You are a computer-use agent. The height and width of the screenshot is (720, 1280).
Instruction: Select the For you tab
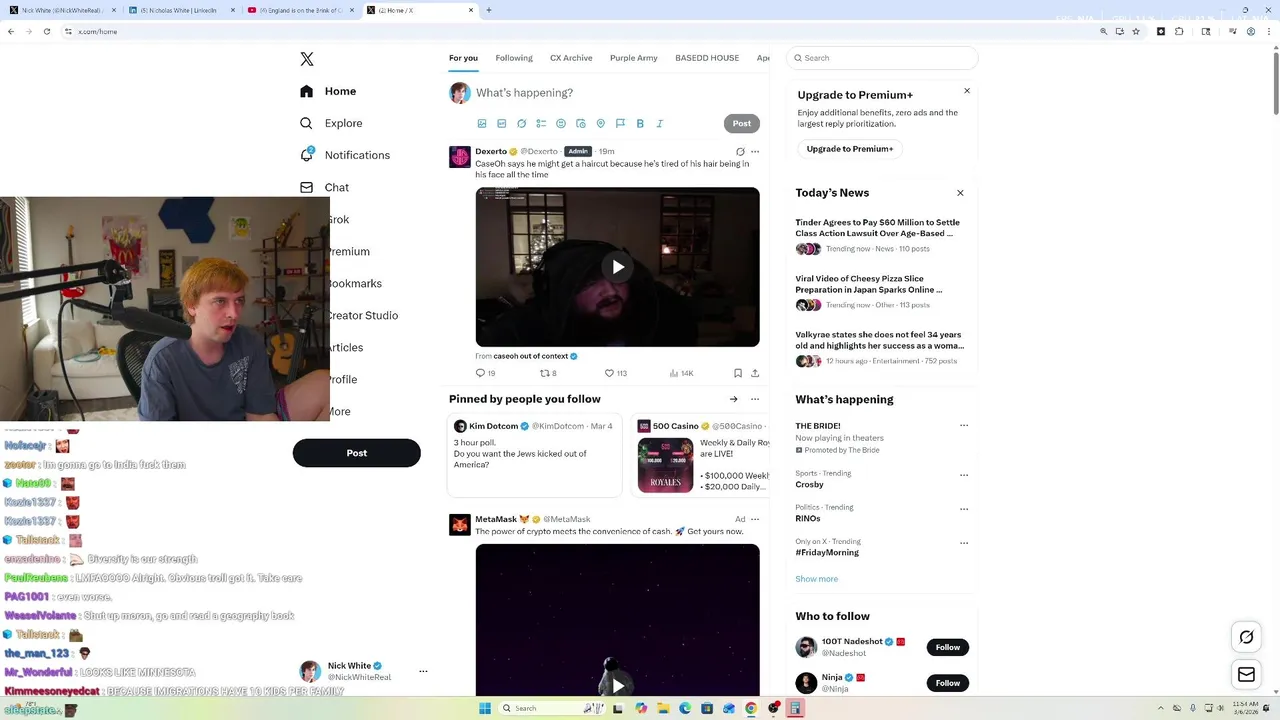[x=463, y=58]
